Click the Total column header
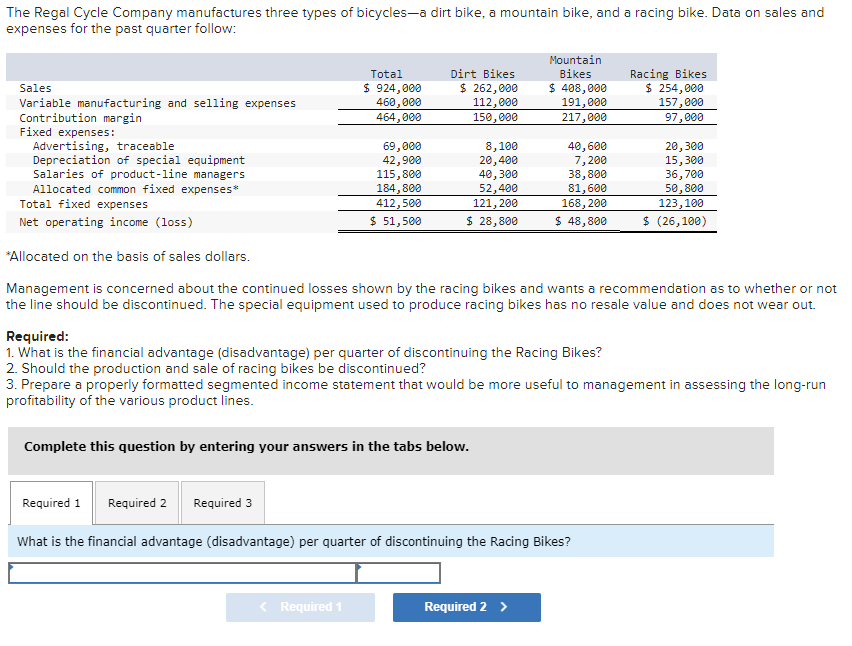This screenshot has width=852, height=646. coord(386,74)
